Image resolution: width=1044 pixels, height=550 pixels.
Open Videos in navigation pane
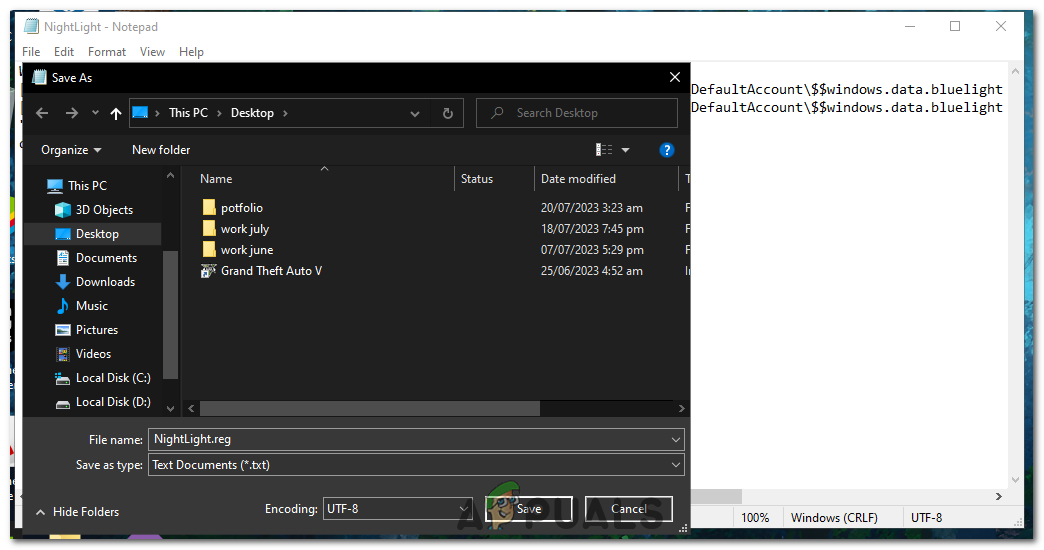point(93,354)
